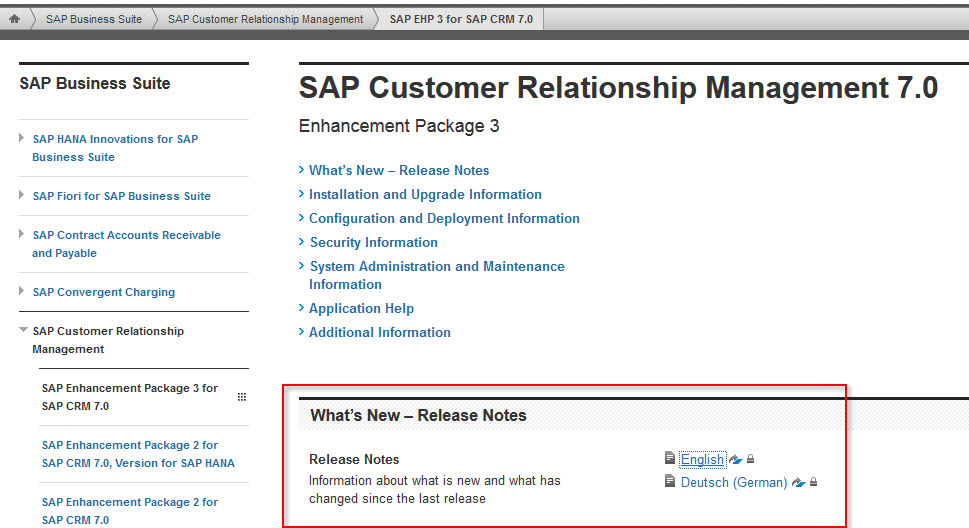The width and height of the screenshot is (969, 528).
Task: Click the home icon in the breadcrumb
Action: tap(14, 19)
